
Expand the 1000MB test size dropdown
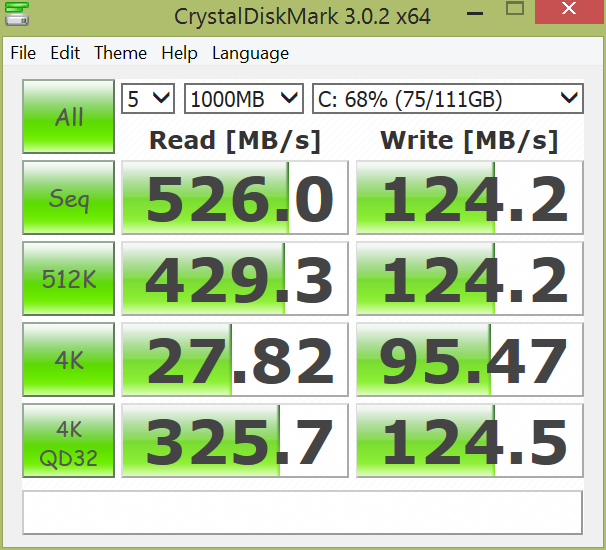click(244, 99)
